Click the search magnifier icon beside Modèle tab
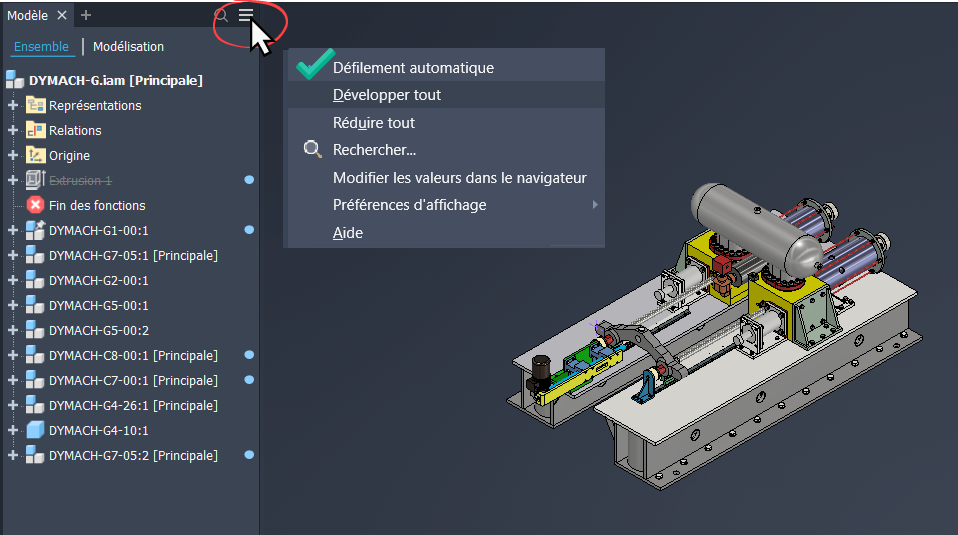Image resolution: width=958 pixels, height=535 pixels. coord(222,15)
